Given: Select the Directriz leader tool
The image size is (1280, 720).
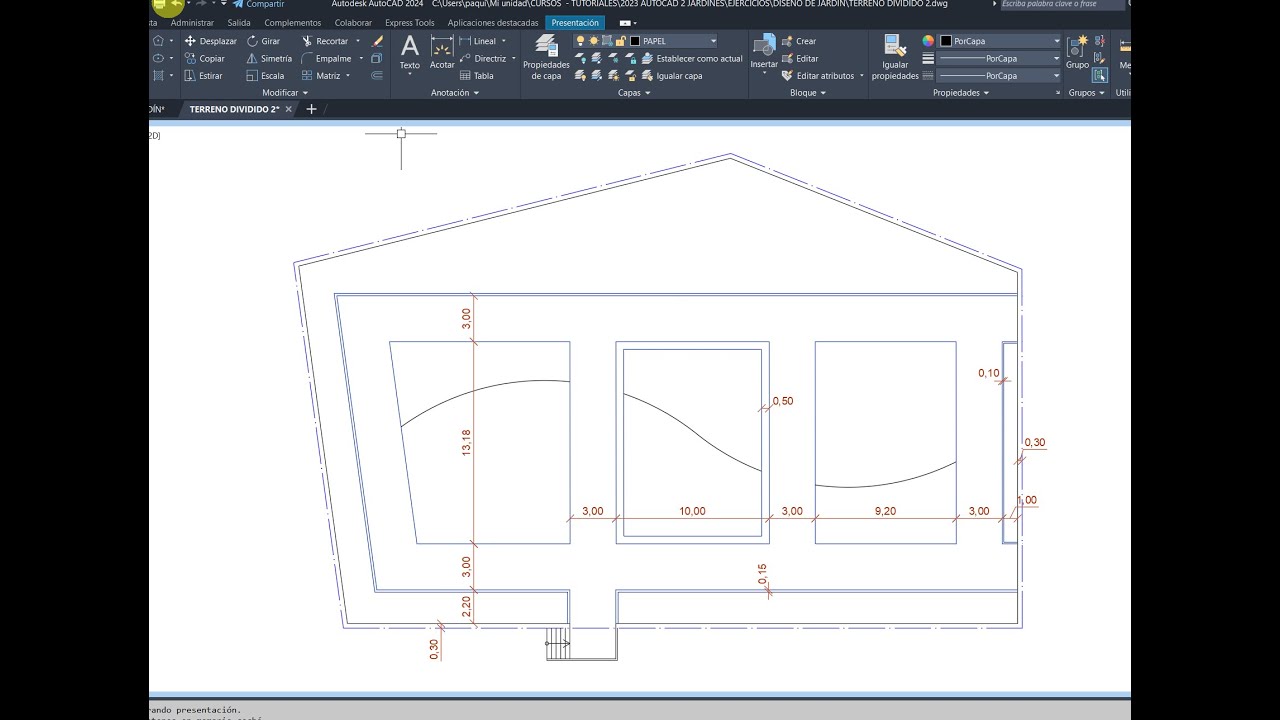Looking at the screenshot, I should [x=483, y=58].
